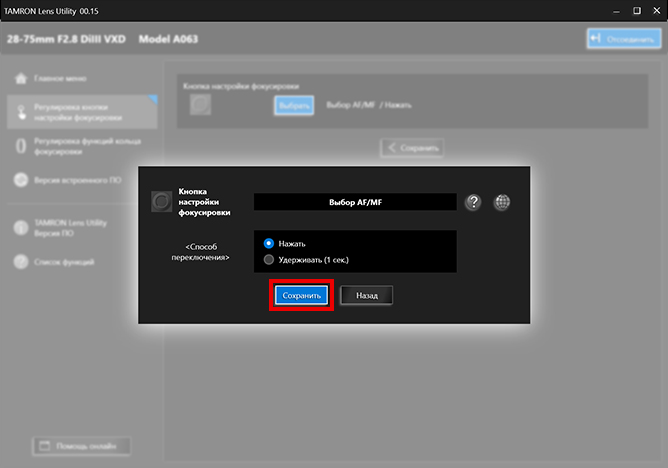Click the home icon beside Главное меню
The height and width of the screenshot is (468, 668).
pos(21,78)
